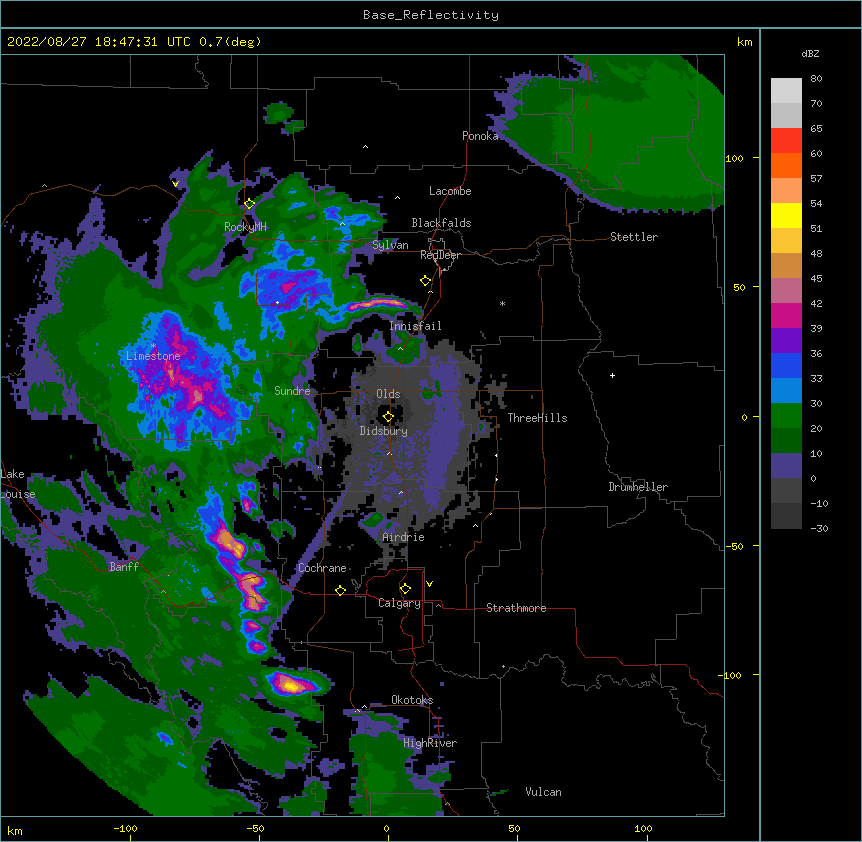
Task: Select the Blackfalds city label
Action: point(441,223)
